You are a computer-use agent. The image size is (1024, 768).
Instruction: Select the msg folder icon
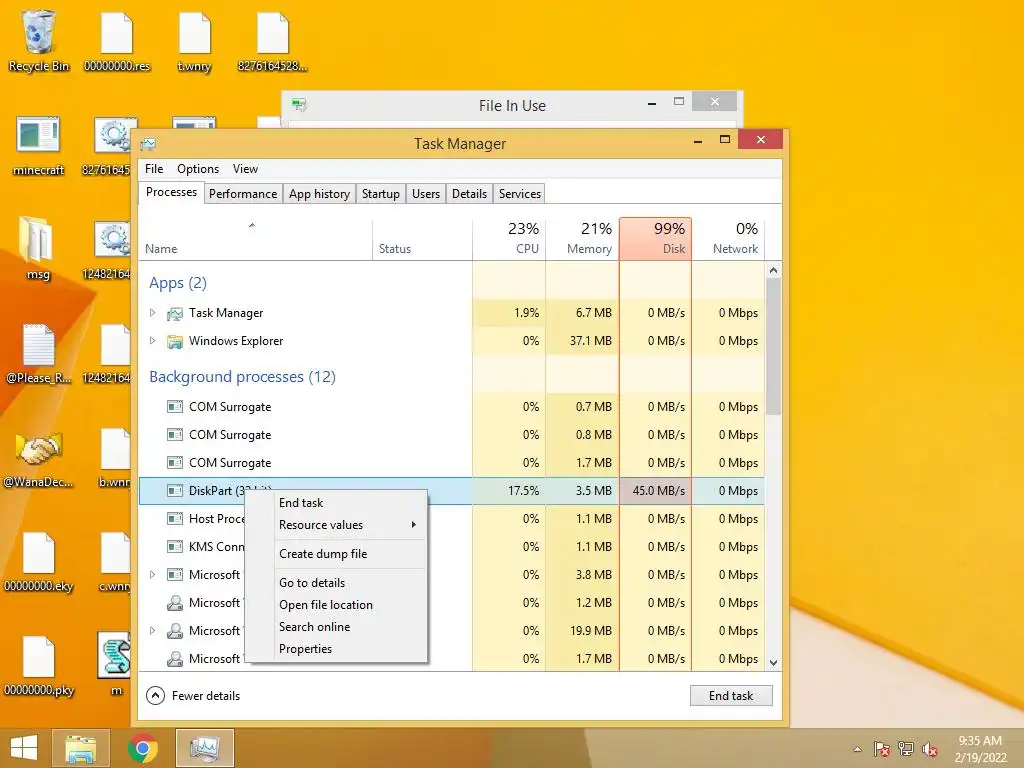[38, 248]
